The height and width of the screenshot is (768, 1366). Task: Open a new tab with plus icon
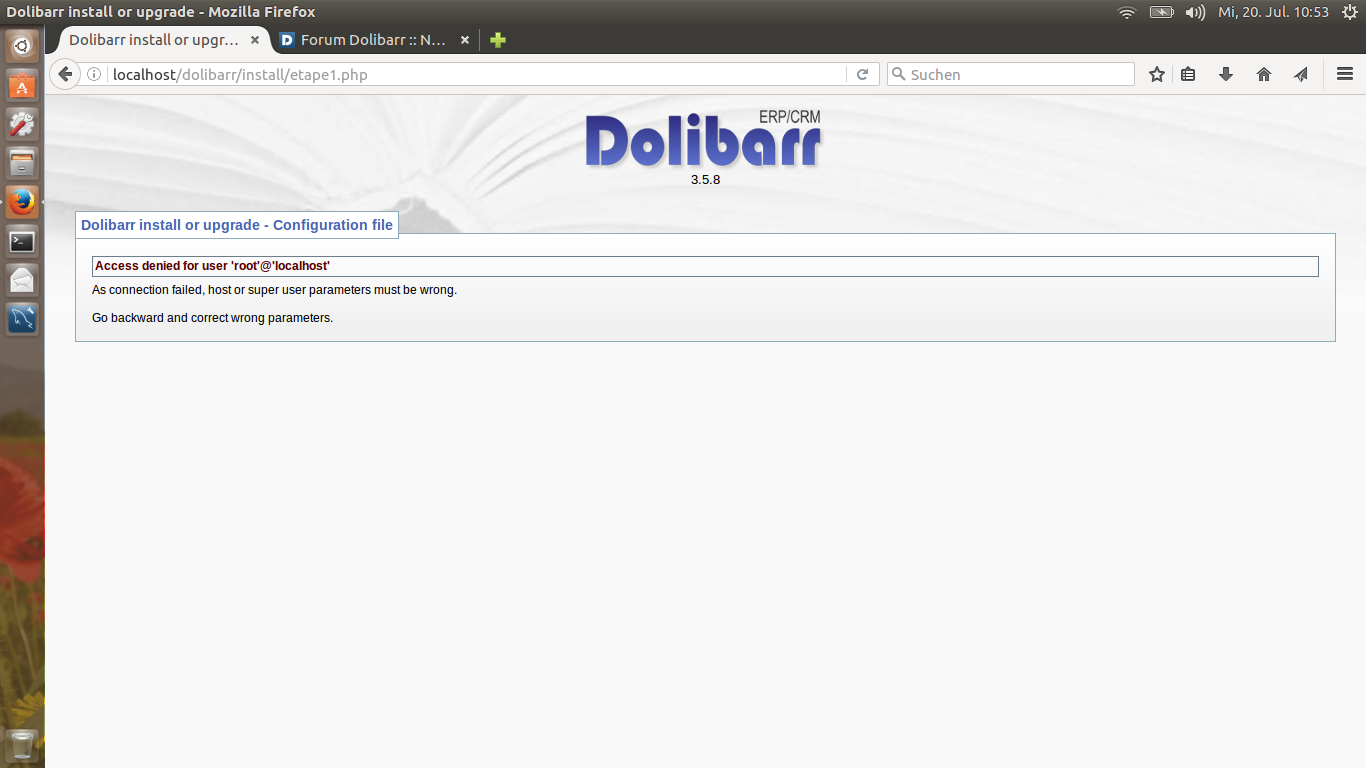coord(498,40)
